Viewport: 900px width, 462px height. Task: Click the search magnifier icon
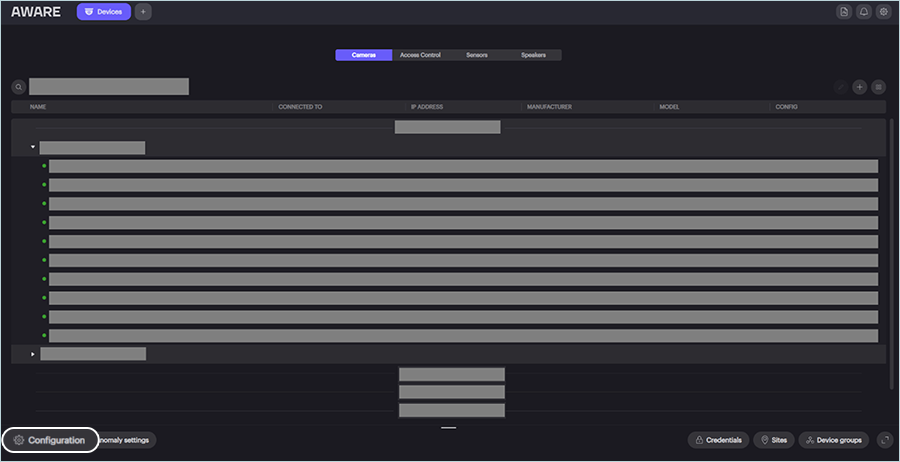tap(18, 87)
